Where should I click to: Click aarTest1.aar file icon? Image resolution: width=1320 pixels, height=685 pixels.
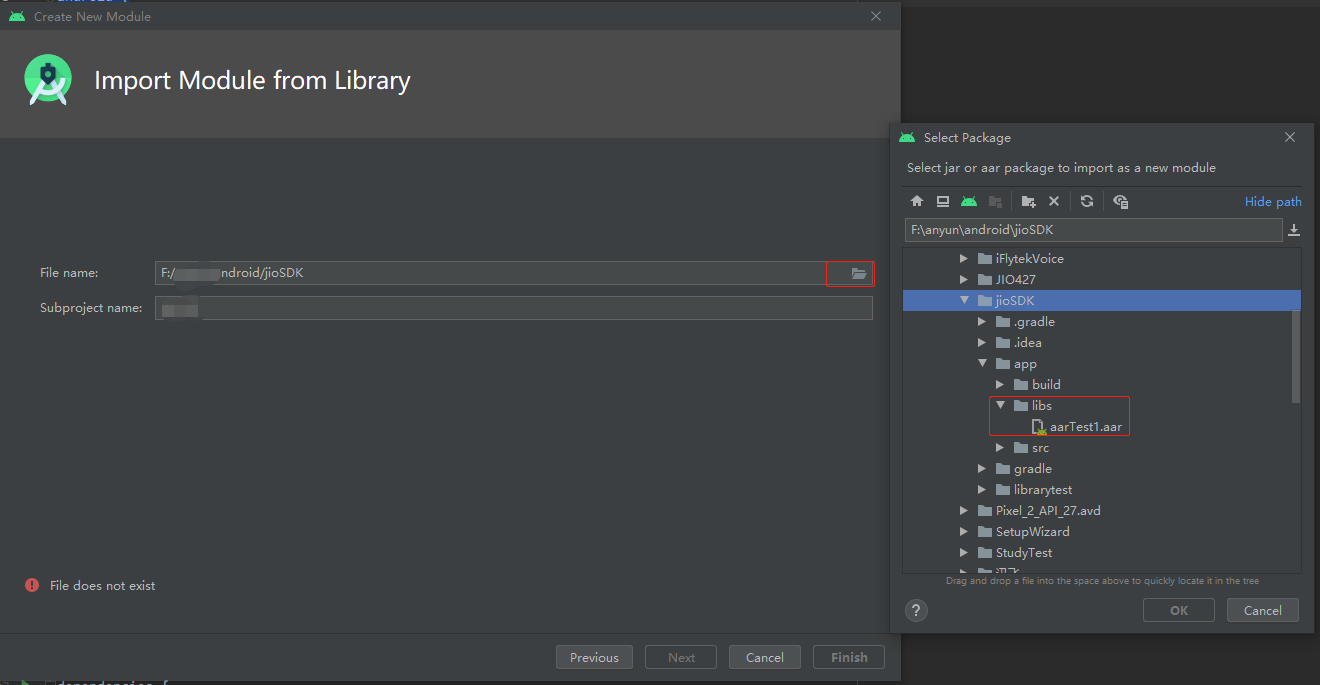tap(1039, 427)
